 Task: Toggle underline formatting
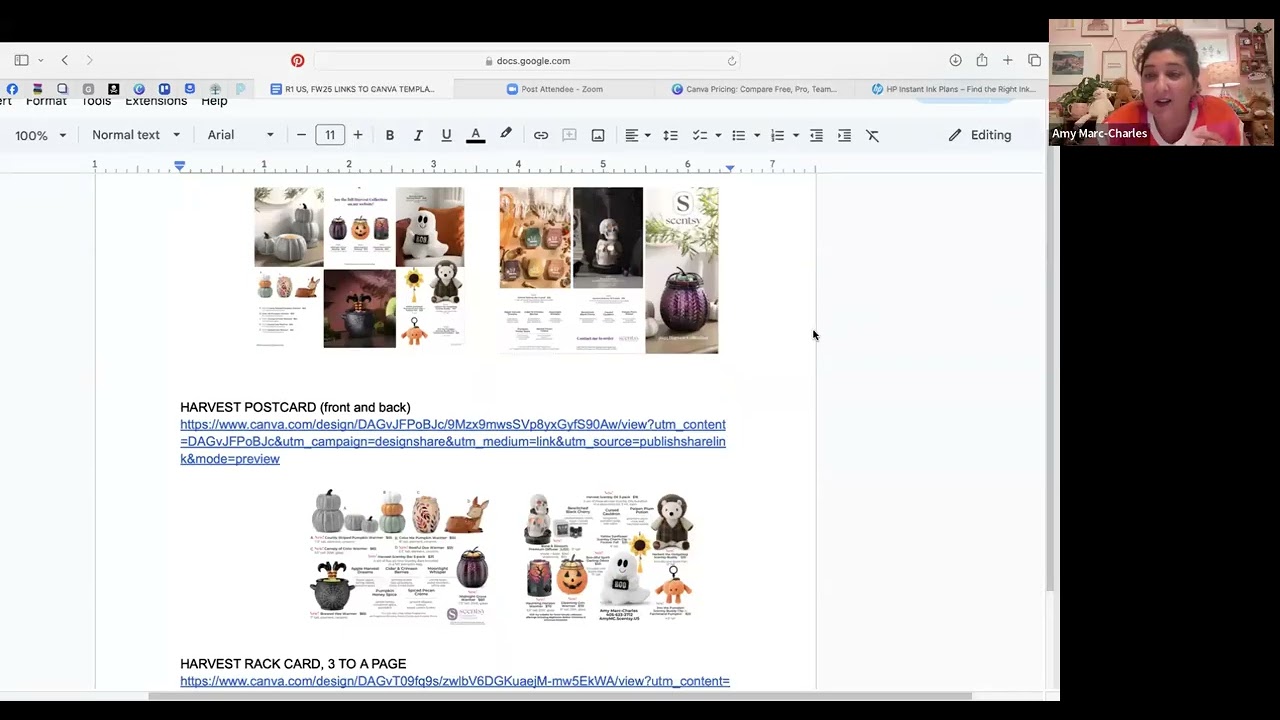[x=446, y=135]
